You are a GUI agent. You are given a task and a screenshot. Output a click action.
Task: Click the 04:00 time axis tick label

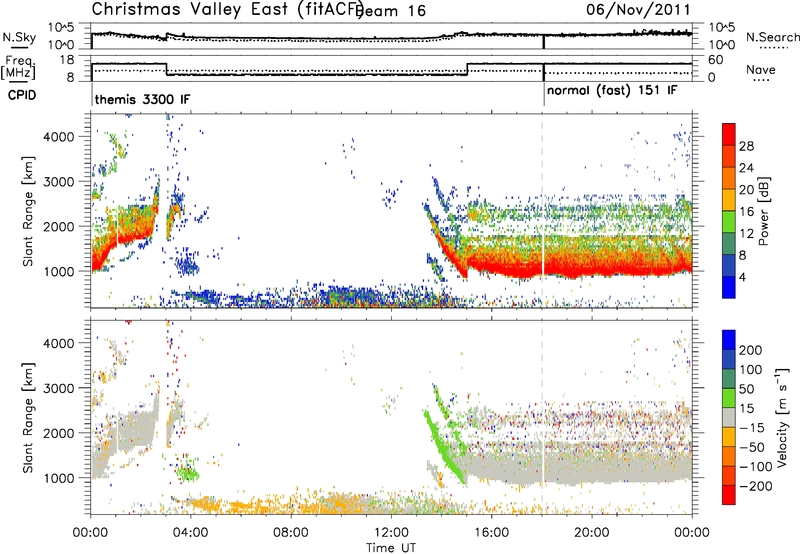pos(191,533)
